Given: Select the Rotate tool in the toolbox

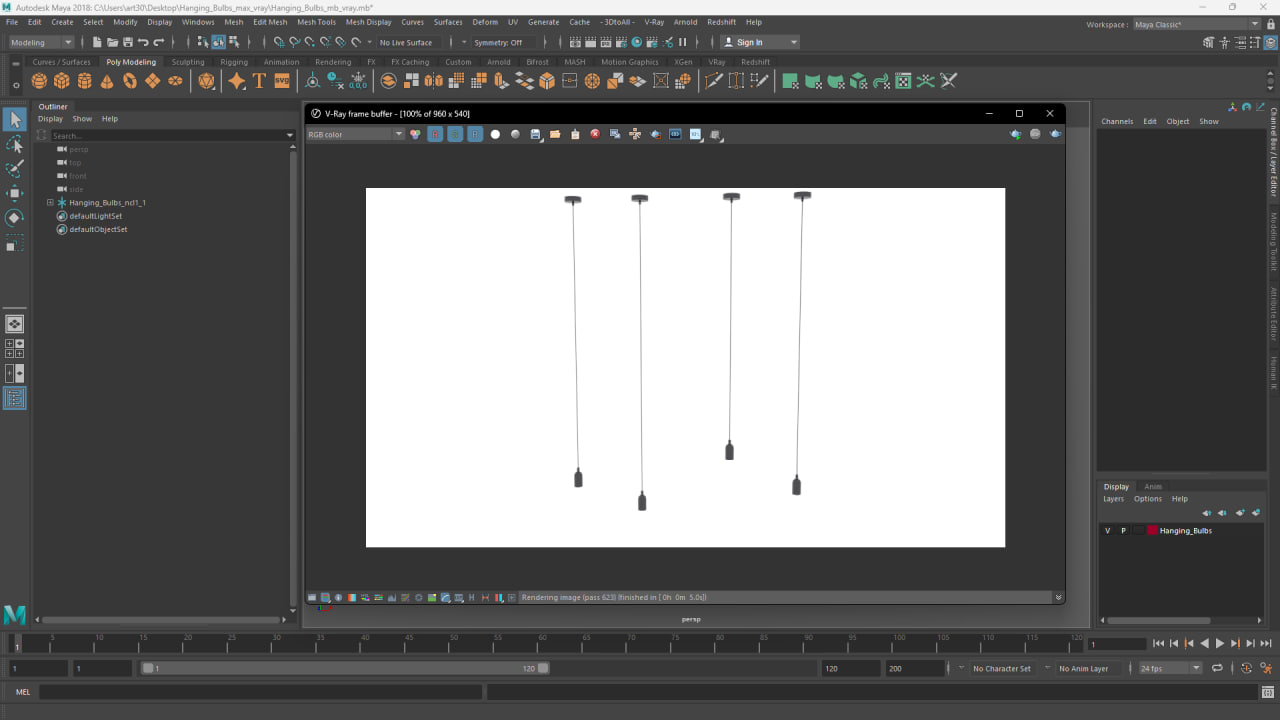Looking at the screenshot, I should pos(14,217).
